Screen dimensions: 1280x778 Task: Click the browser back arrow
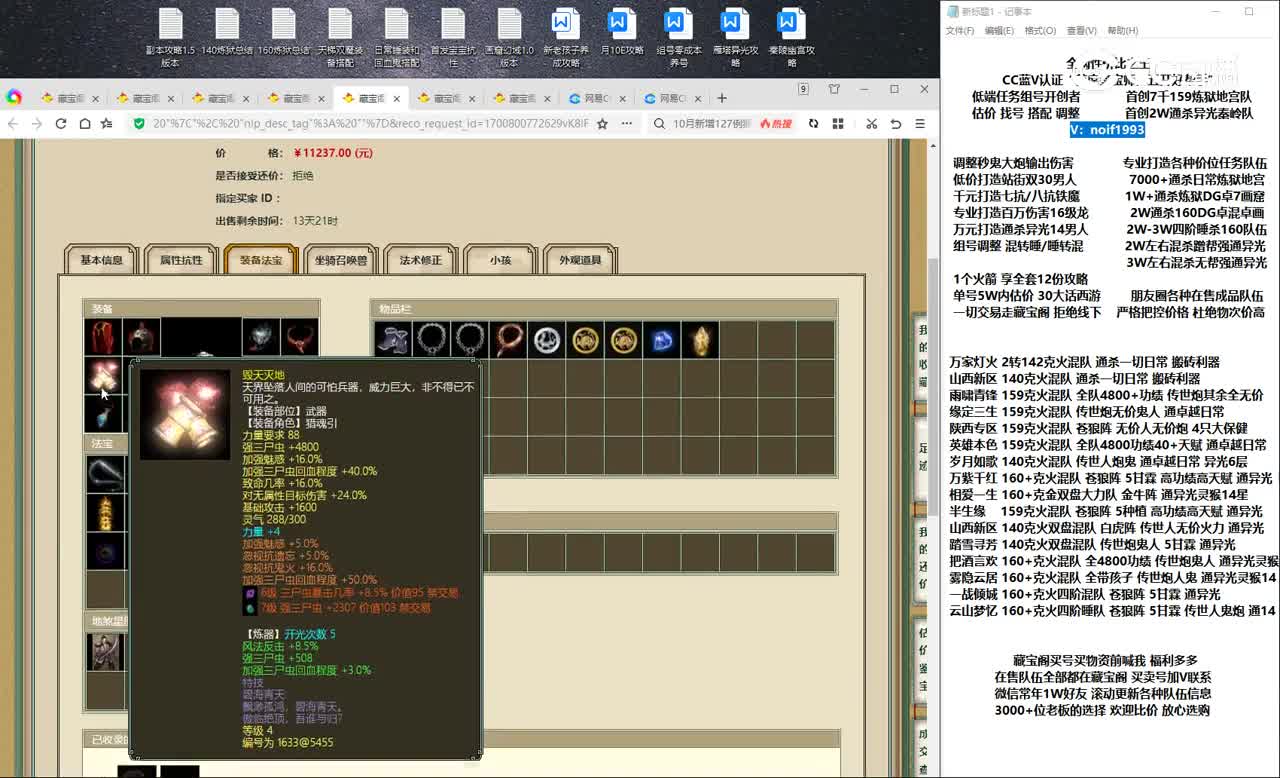coord(13,123)
